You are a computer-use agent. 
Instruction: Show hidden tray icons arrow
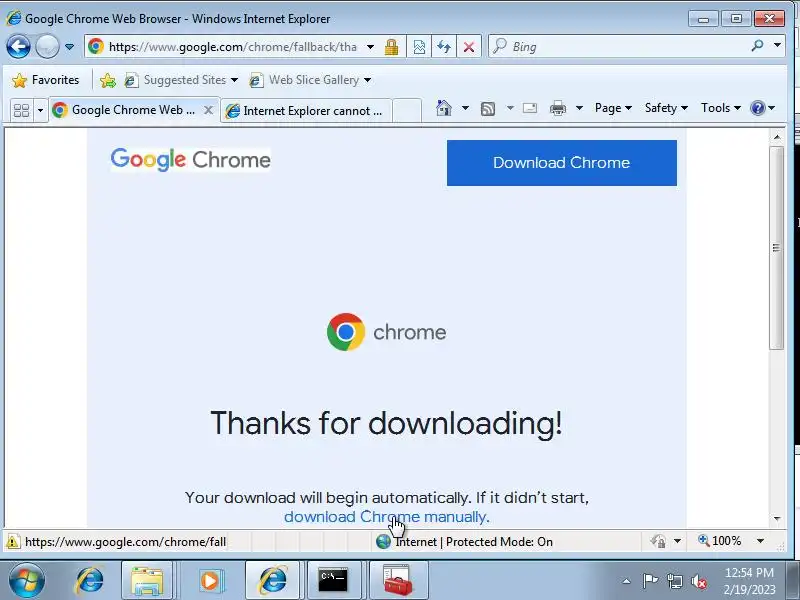click(x=626, y=581)
